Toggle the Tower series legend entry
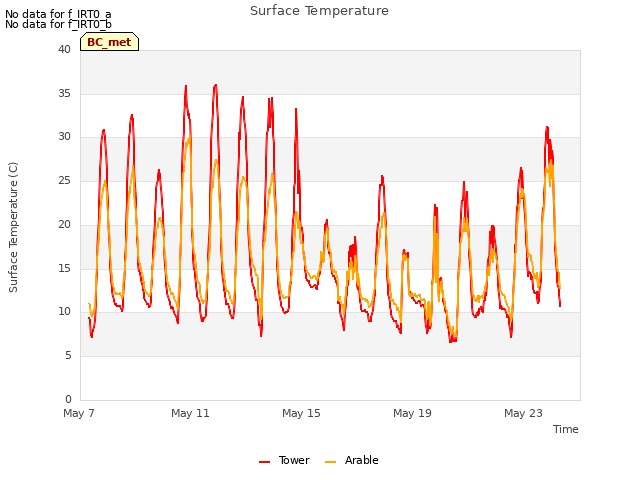 click(x=284, y=460)
